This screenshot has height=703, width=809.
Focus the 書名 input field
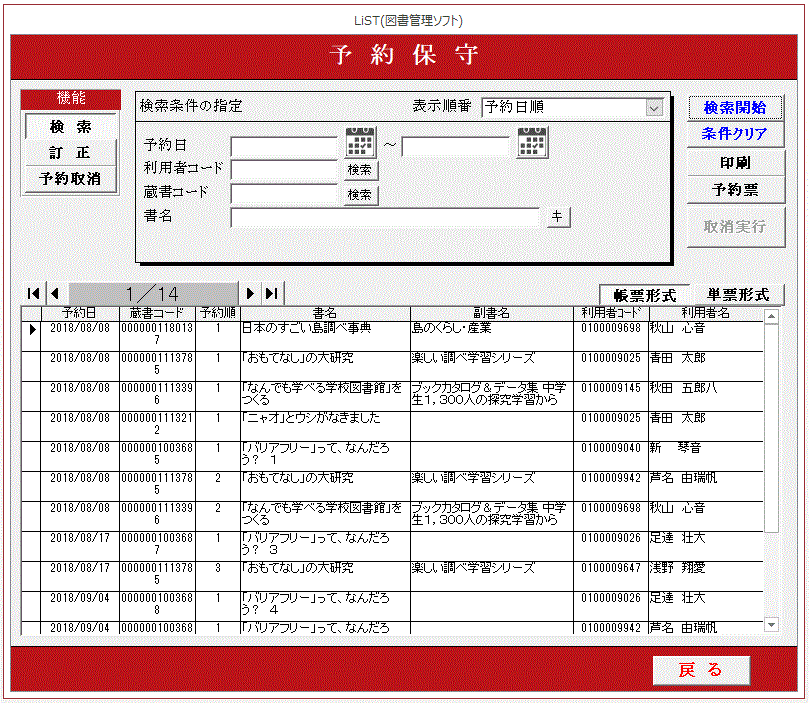(x=385, y=218)
